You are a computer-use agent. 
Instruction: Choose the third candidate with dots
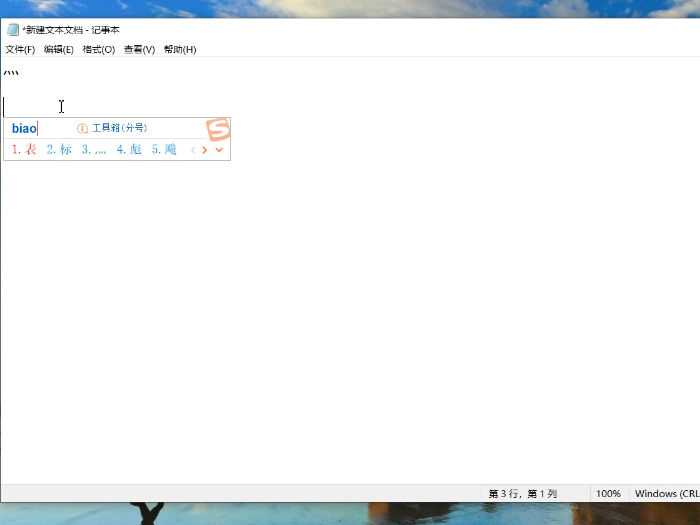94,150
